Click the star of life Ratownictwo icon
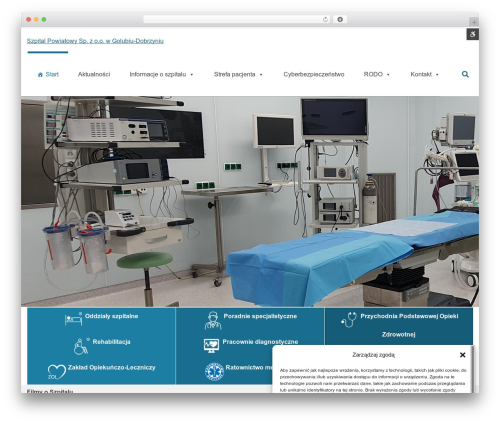The image size is (500, 423). (214, 372)
